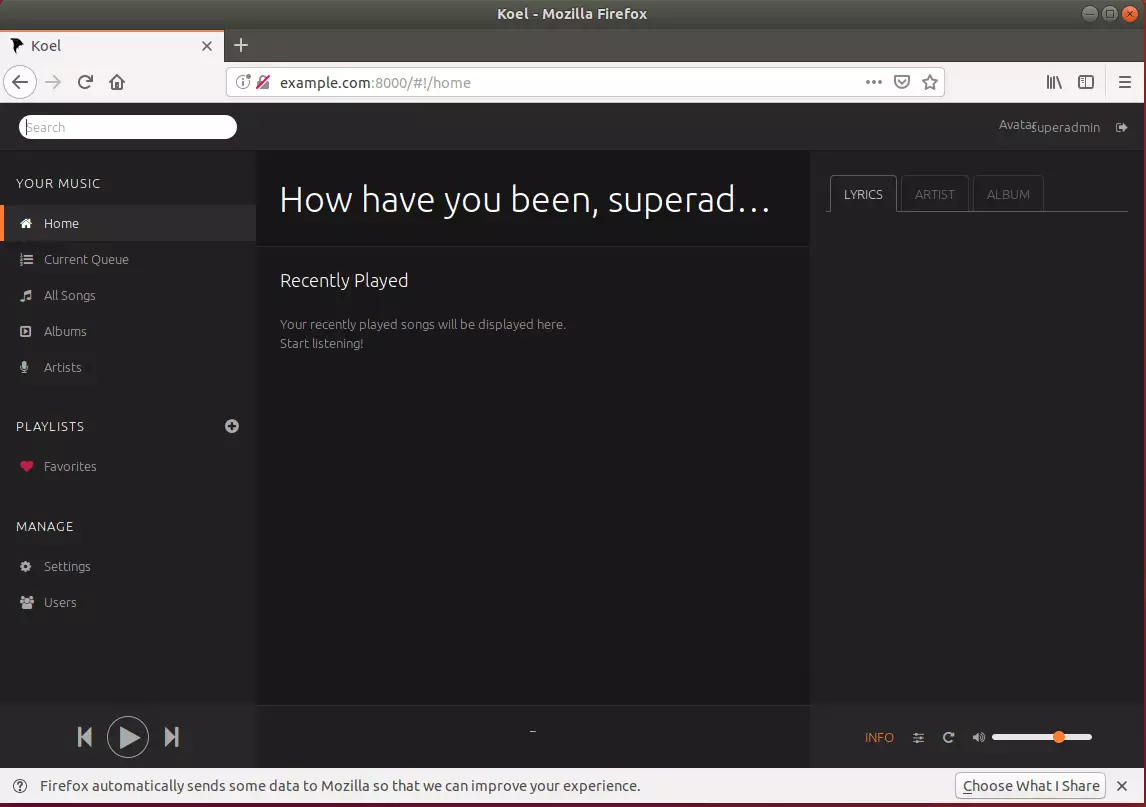Open the superadmin profile link
This screenshot has width=1146, height=807.
pos(1066,127)
